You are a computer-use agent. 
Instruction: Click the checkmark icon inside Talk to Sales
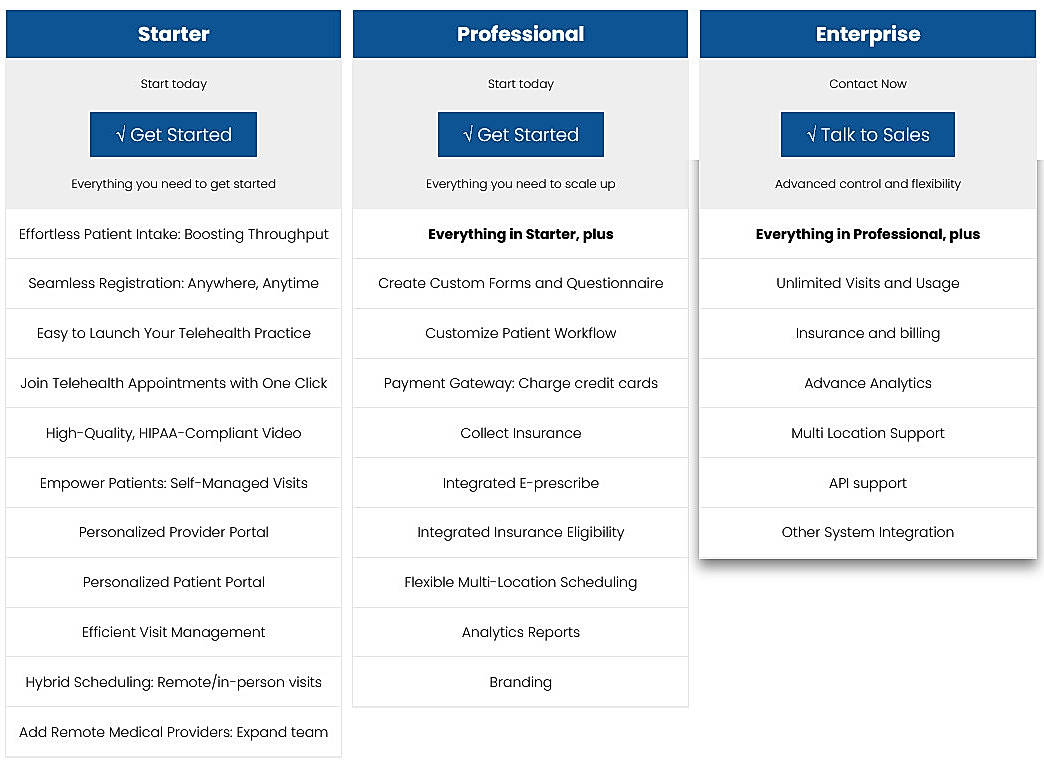pyautogui.click(x=812, y=133)
